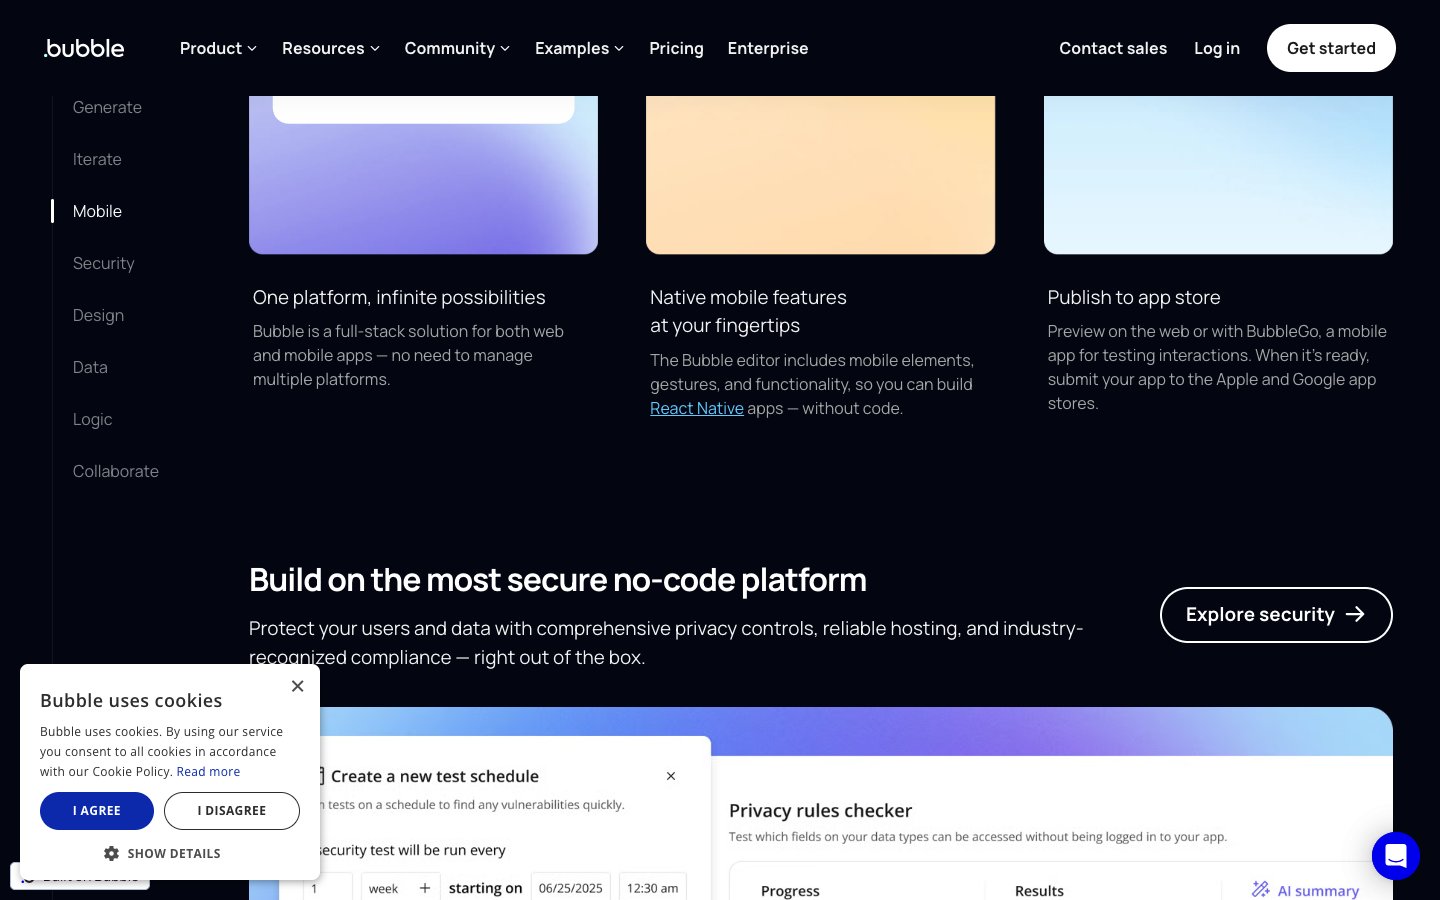Click the Get started button
This screenshot has width=1440, height=900.
click(1331, 48)
